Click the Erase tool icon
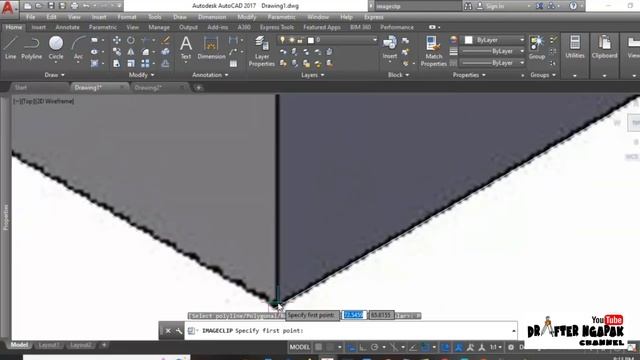640x360 pixels. pyautogui.click(x=165, y=40)
